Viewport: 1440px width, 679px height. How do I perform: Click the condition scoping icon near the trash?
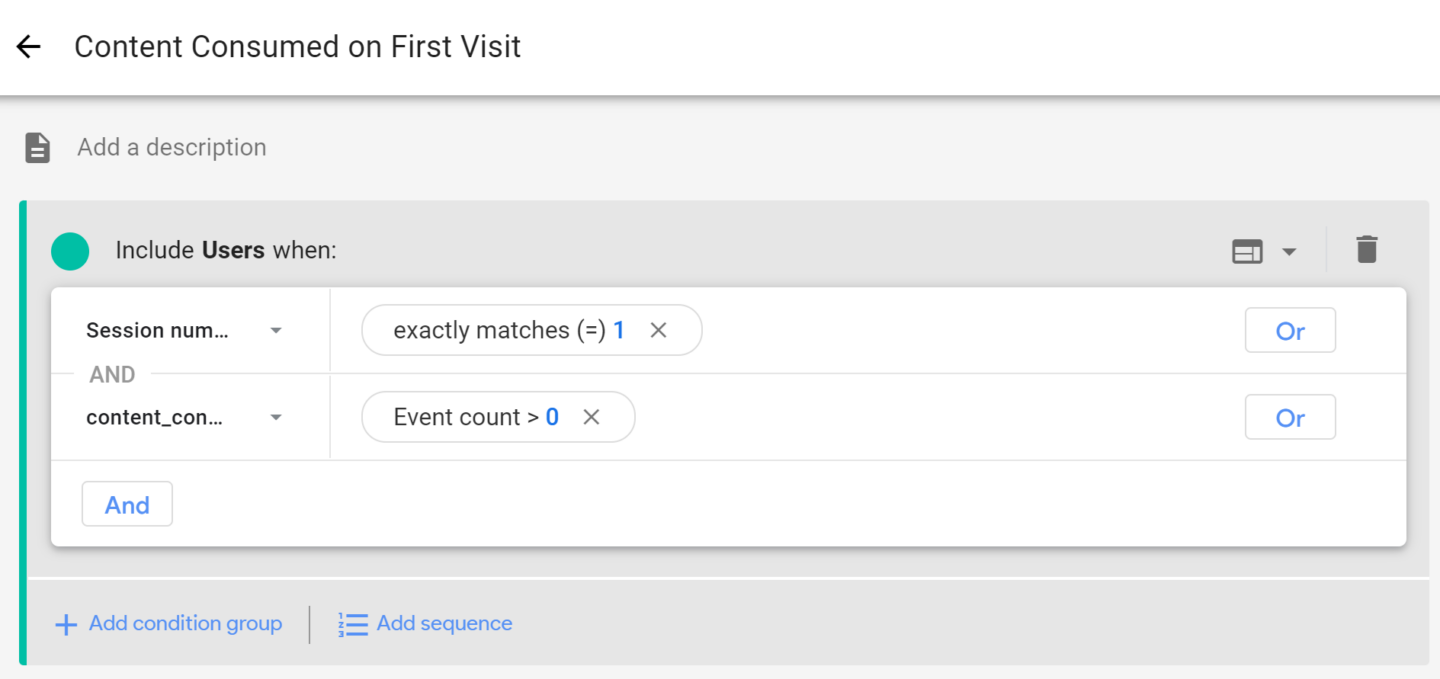[x=1248, y=250]
